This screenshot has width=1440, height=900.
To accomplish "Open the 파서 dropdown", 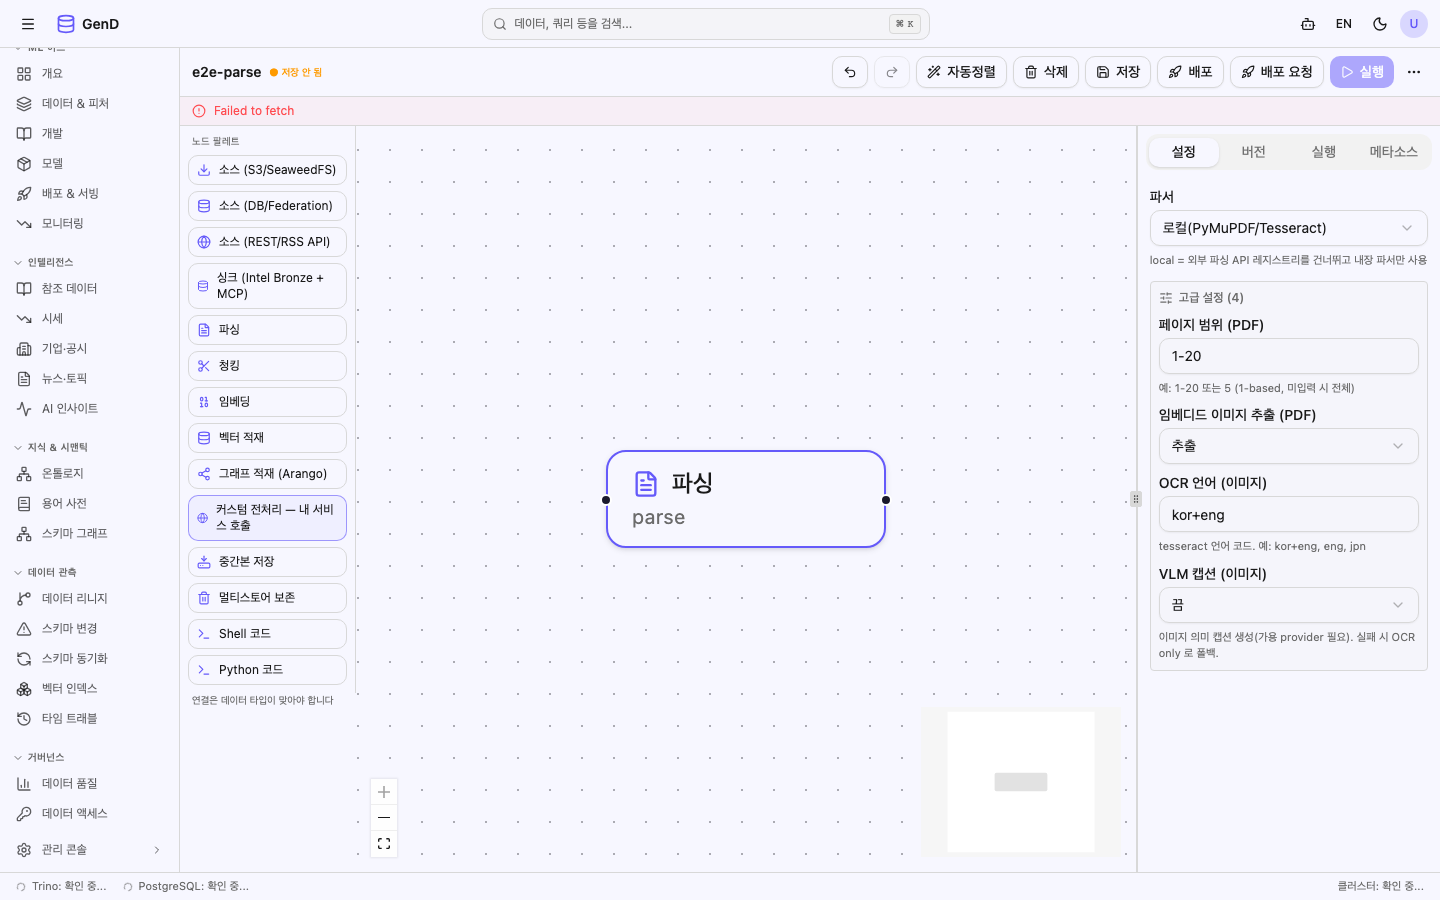I will pos(1288,228).
